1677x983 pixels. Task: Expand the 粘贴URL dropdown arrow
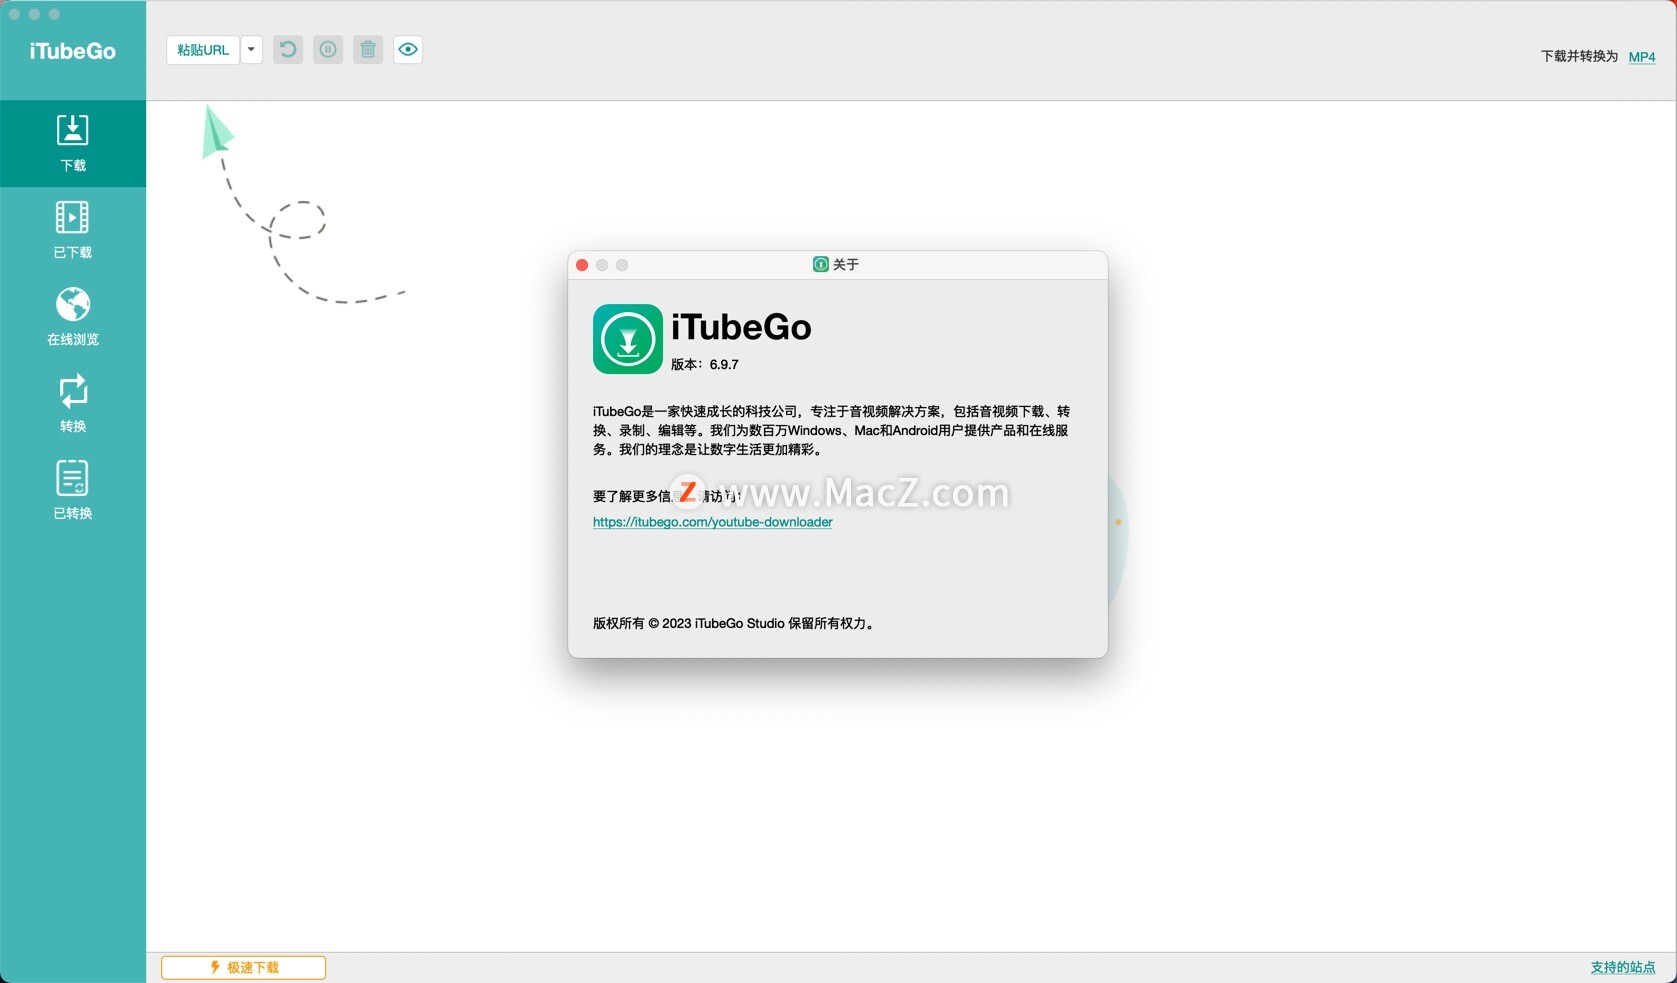click(x=252, y=50)
